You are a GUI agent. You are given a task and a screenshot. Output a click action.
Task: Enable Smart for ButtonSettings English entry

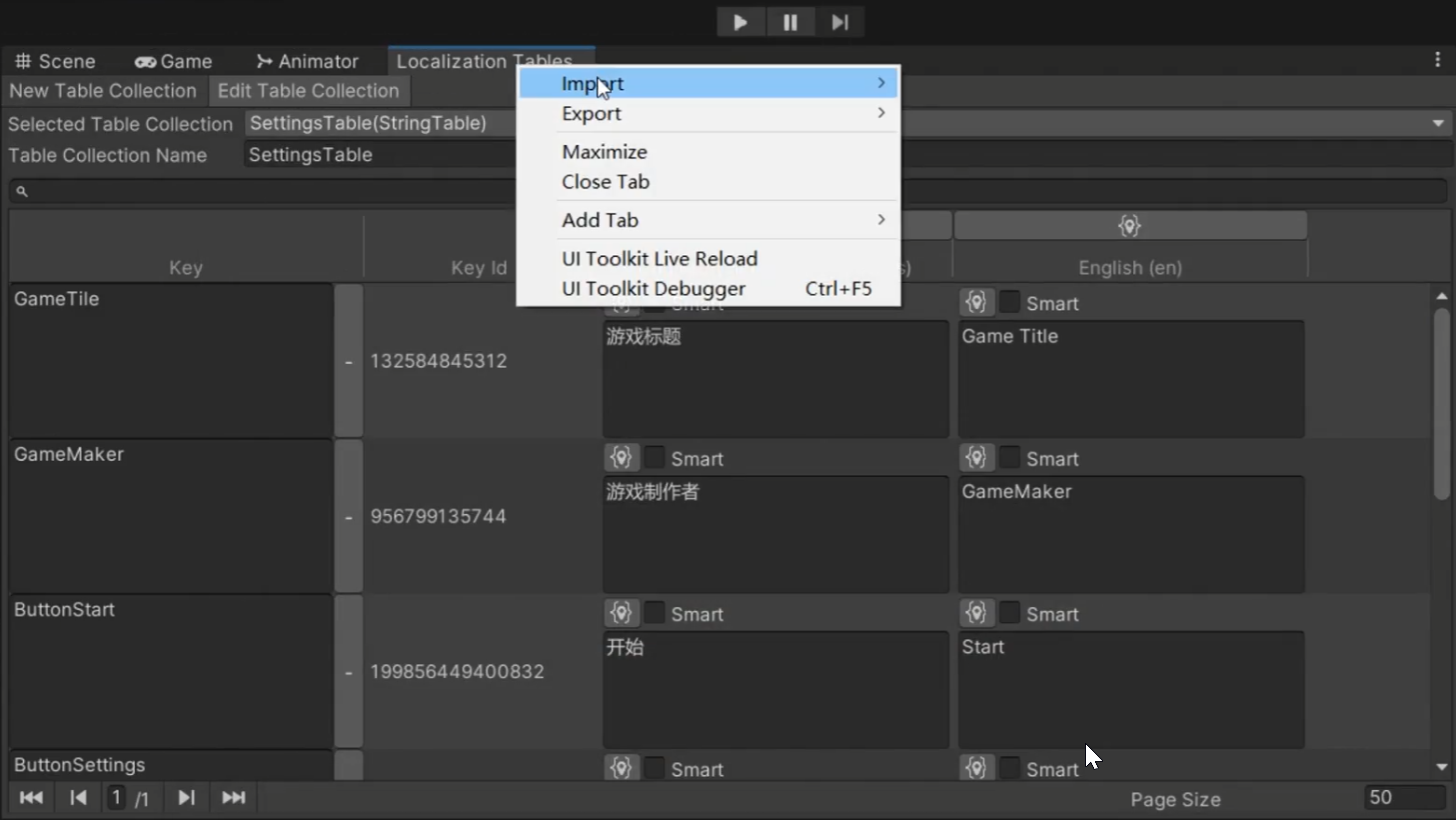(x=1010, y=767)
